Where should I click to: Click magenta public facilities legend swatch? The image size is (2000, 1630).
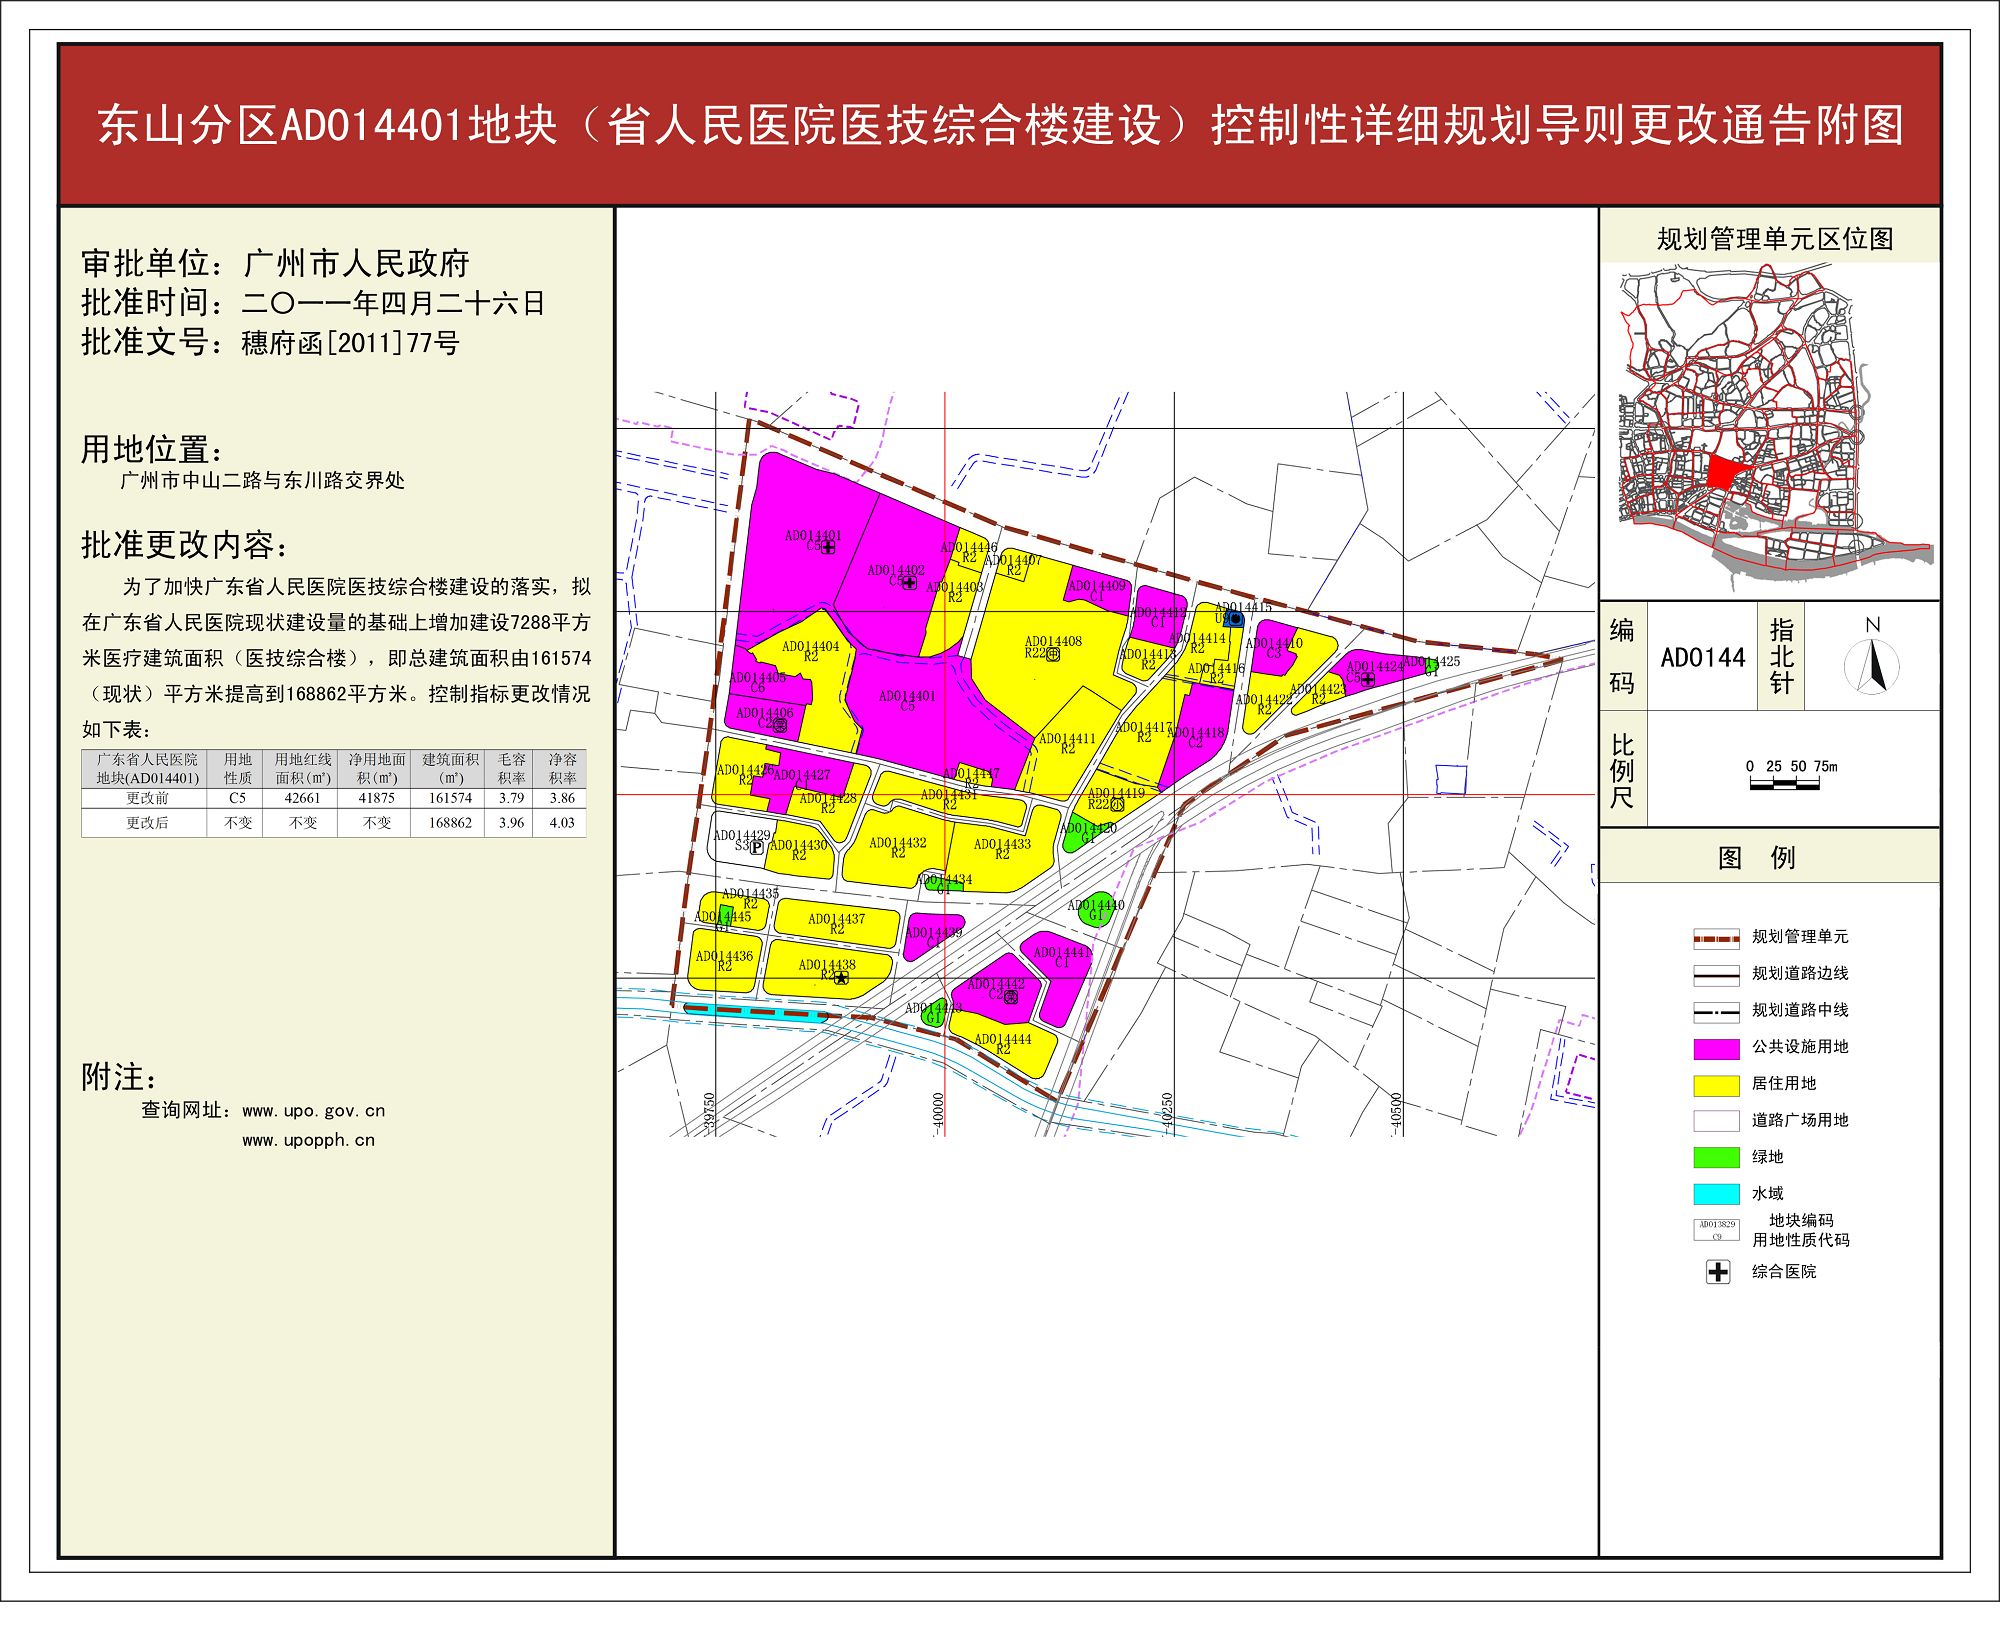point(1716,1048)
